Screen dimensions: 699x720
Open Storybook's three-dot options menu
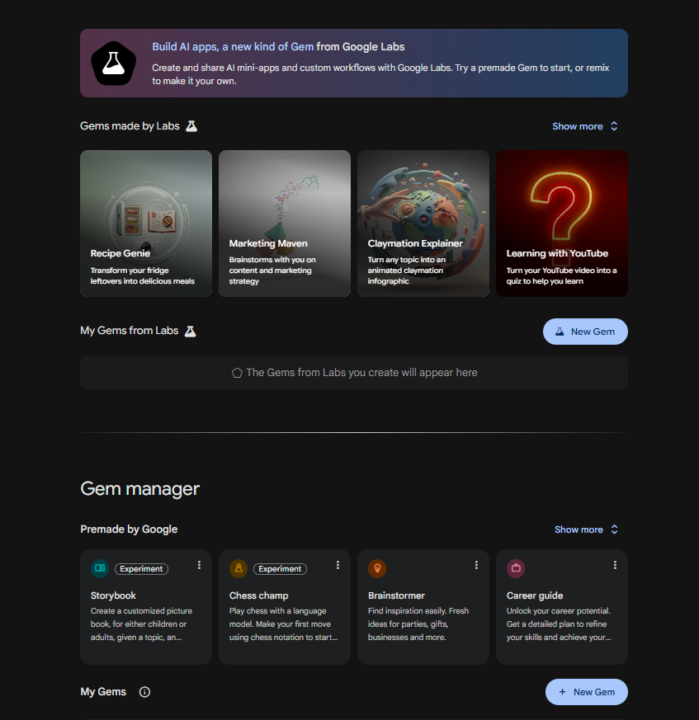199,566
